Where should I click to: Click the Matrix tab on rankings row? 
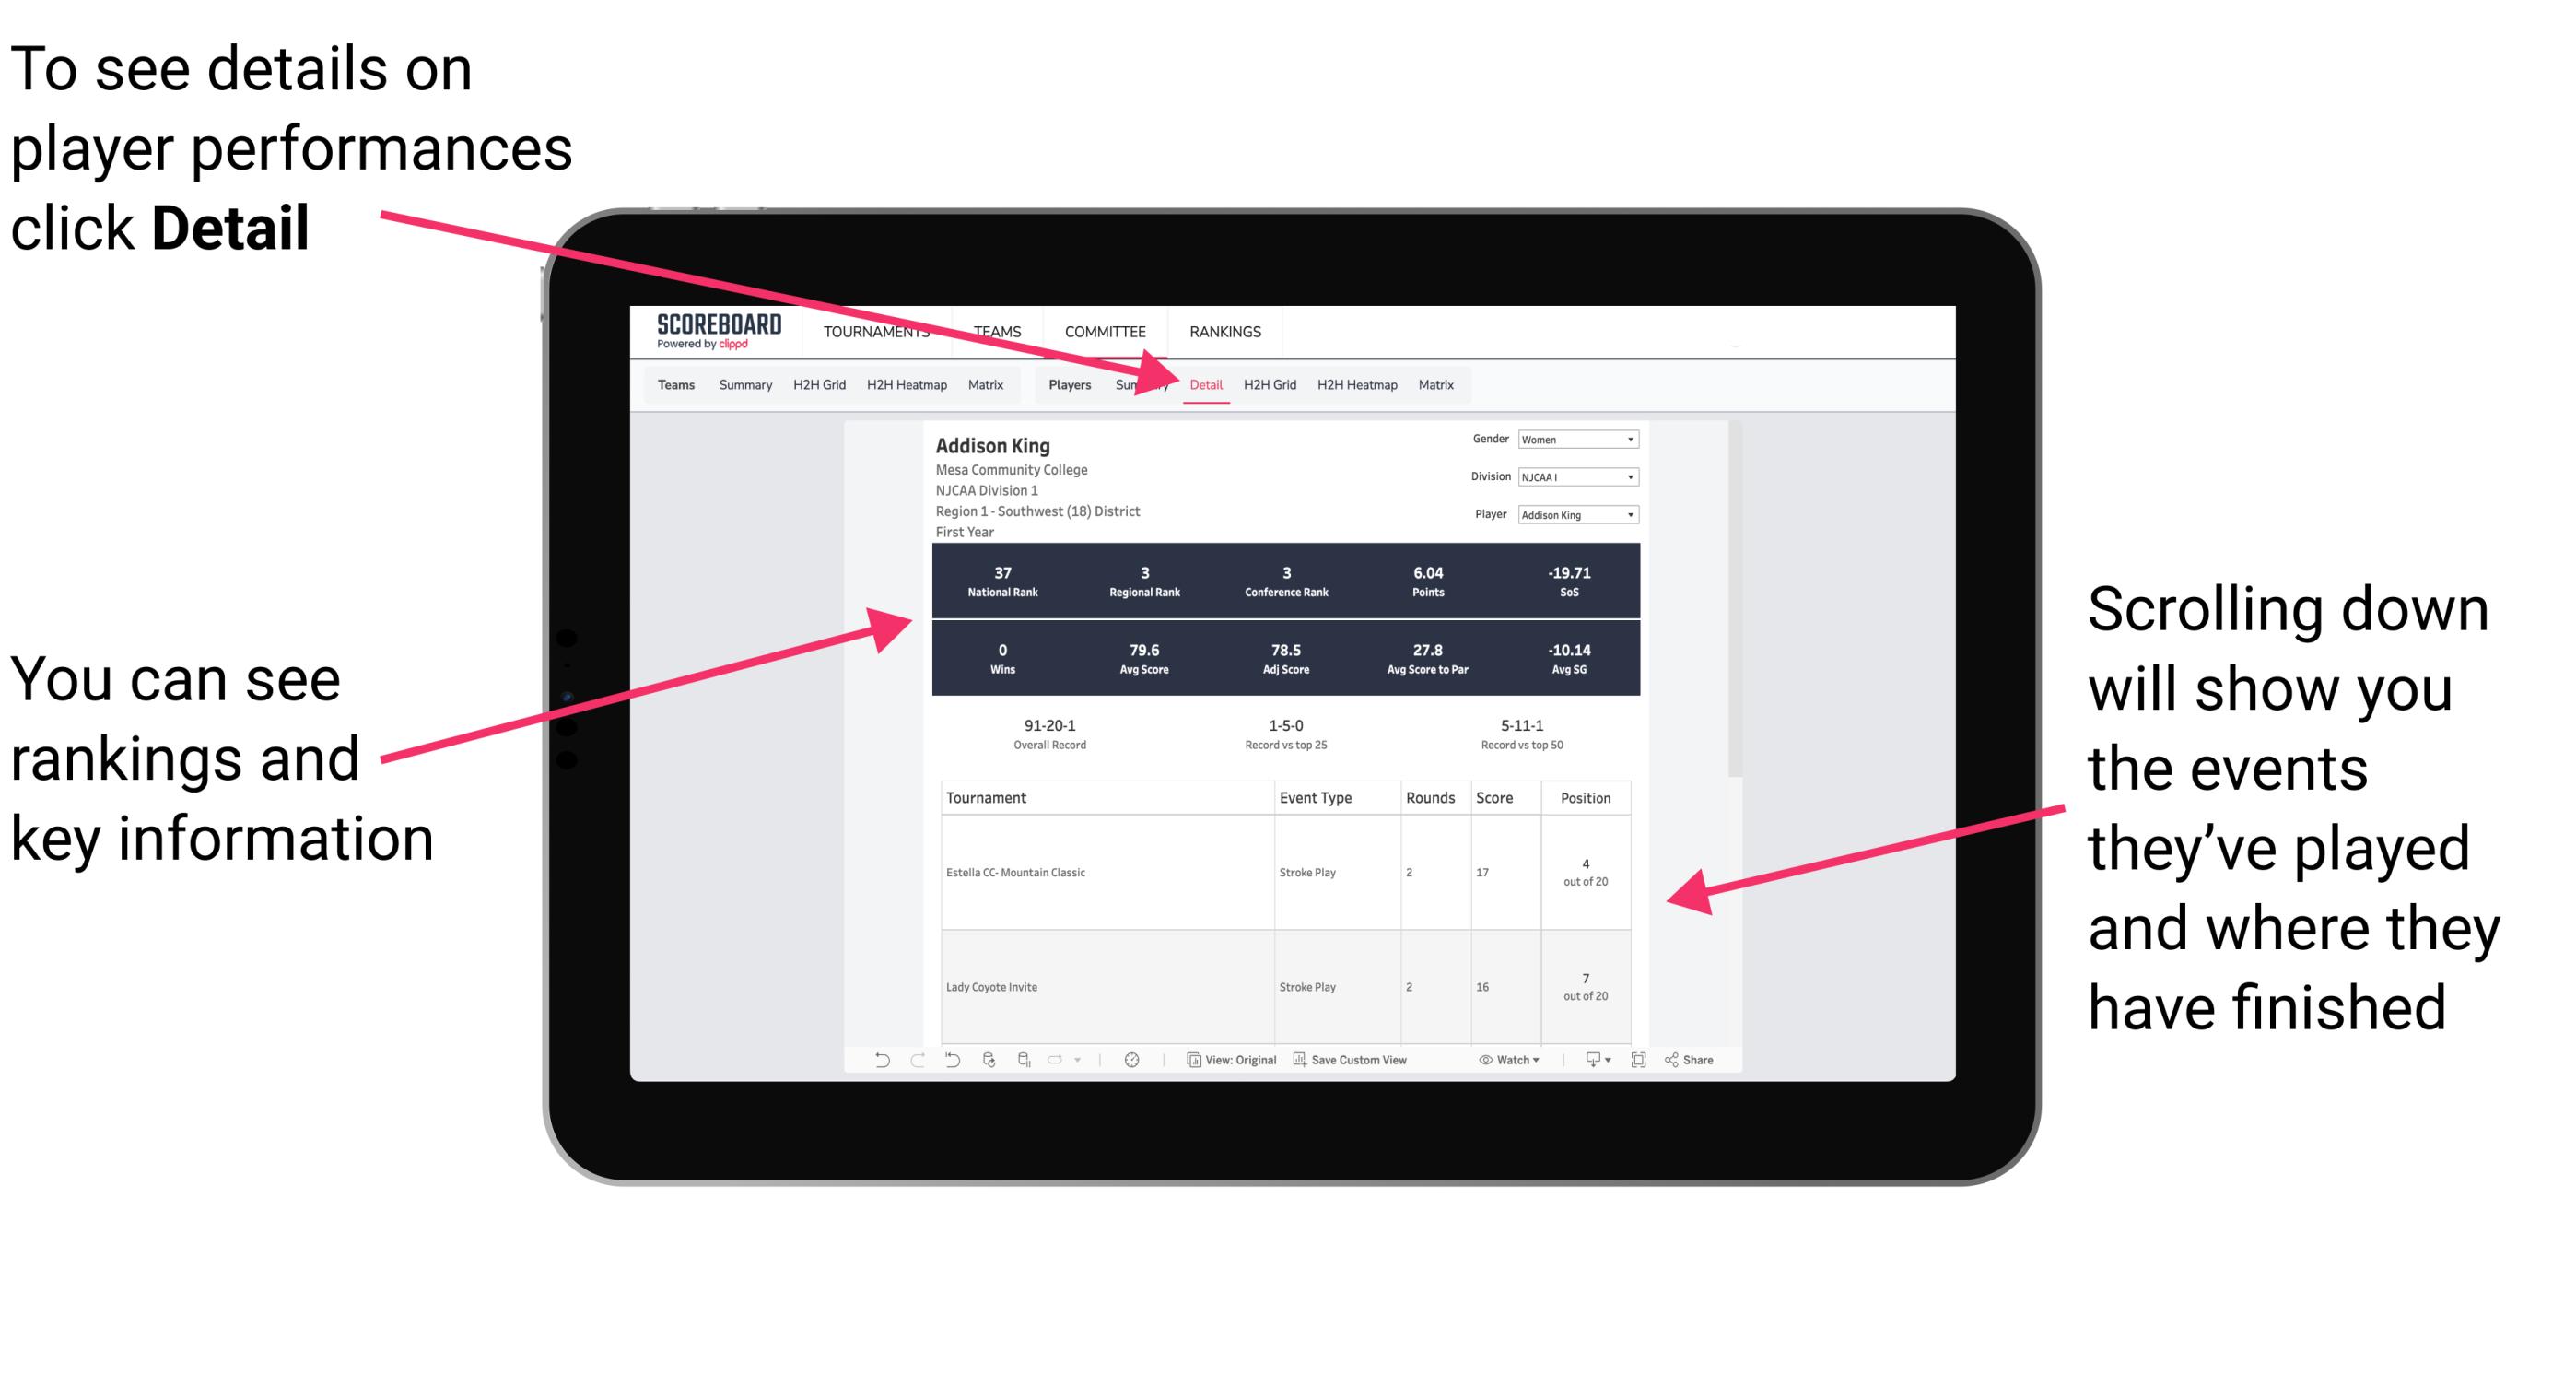[x=1432, y=384]
